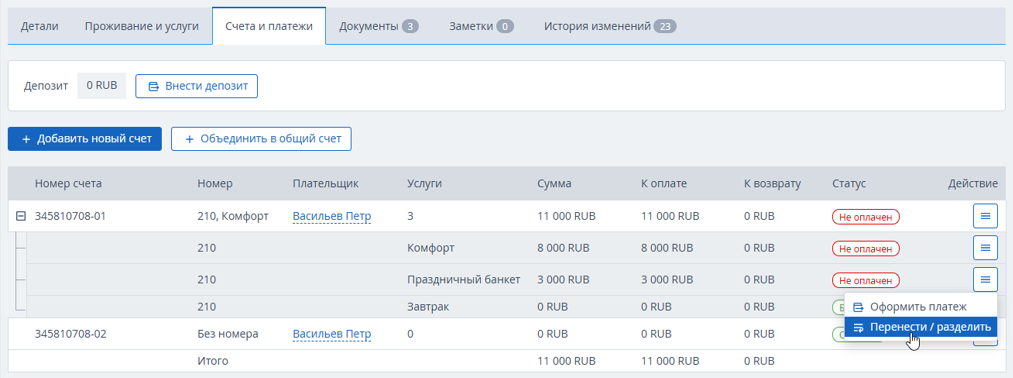Image resolution: width=1013 pixels, height=378 pixels.
Task: Click the Добавить новый счет button
Action: click(x=85, y=139)
